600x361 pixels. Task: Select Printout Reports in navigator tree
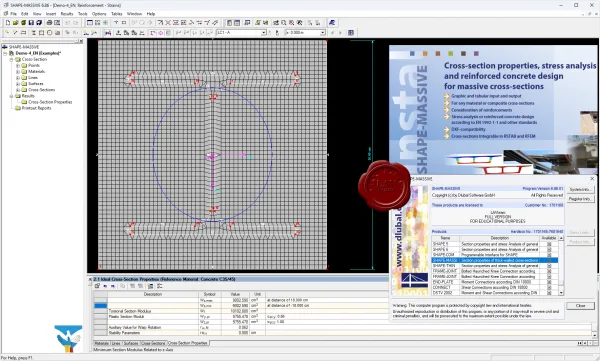pos(36,108)
